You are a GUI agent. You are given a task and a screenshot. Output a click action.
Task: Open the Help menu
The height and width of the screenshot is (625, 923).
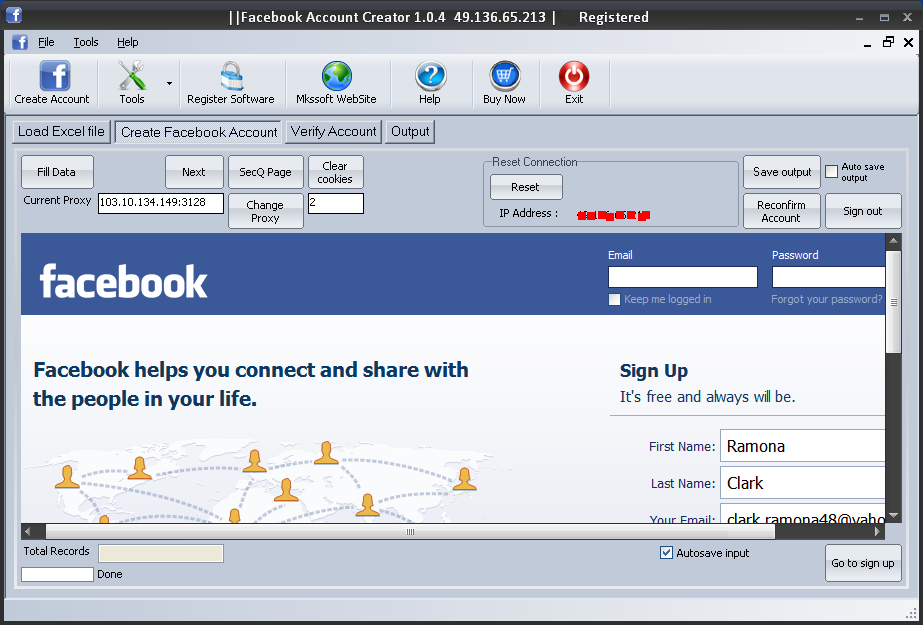point(127,42)
